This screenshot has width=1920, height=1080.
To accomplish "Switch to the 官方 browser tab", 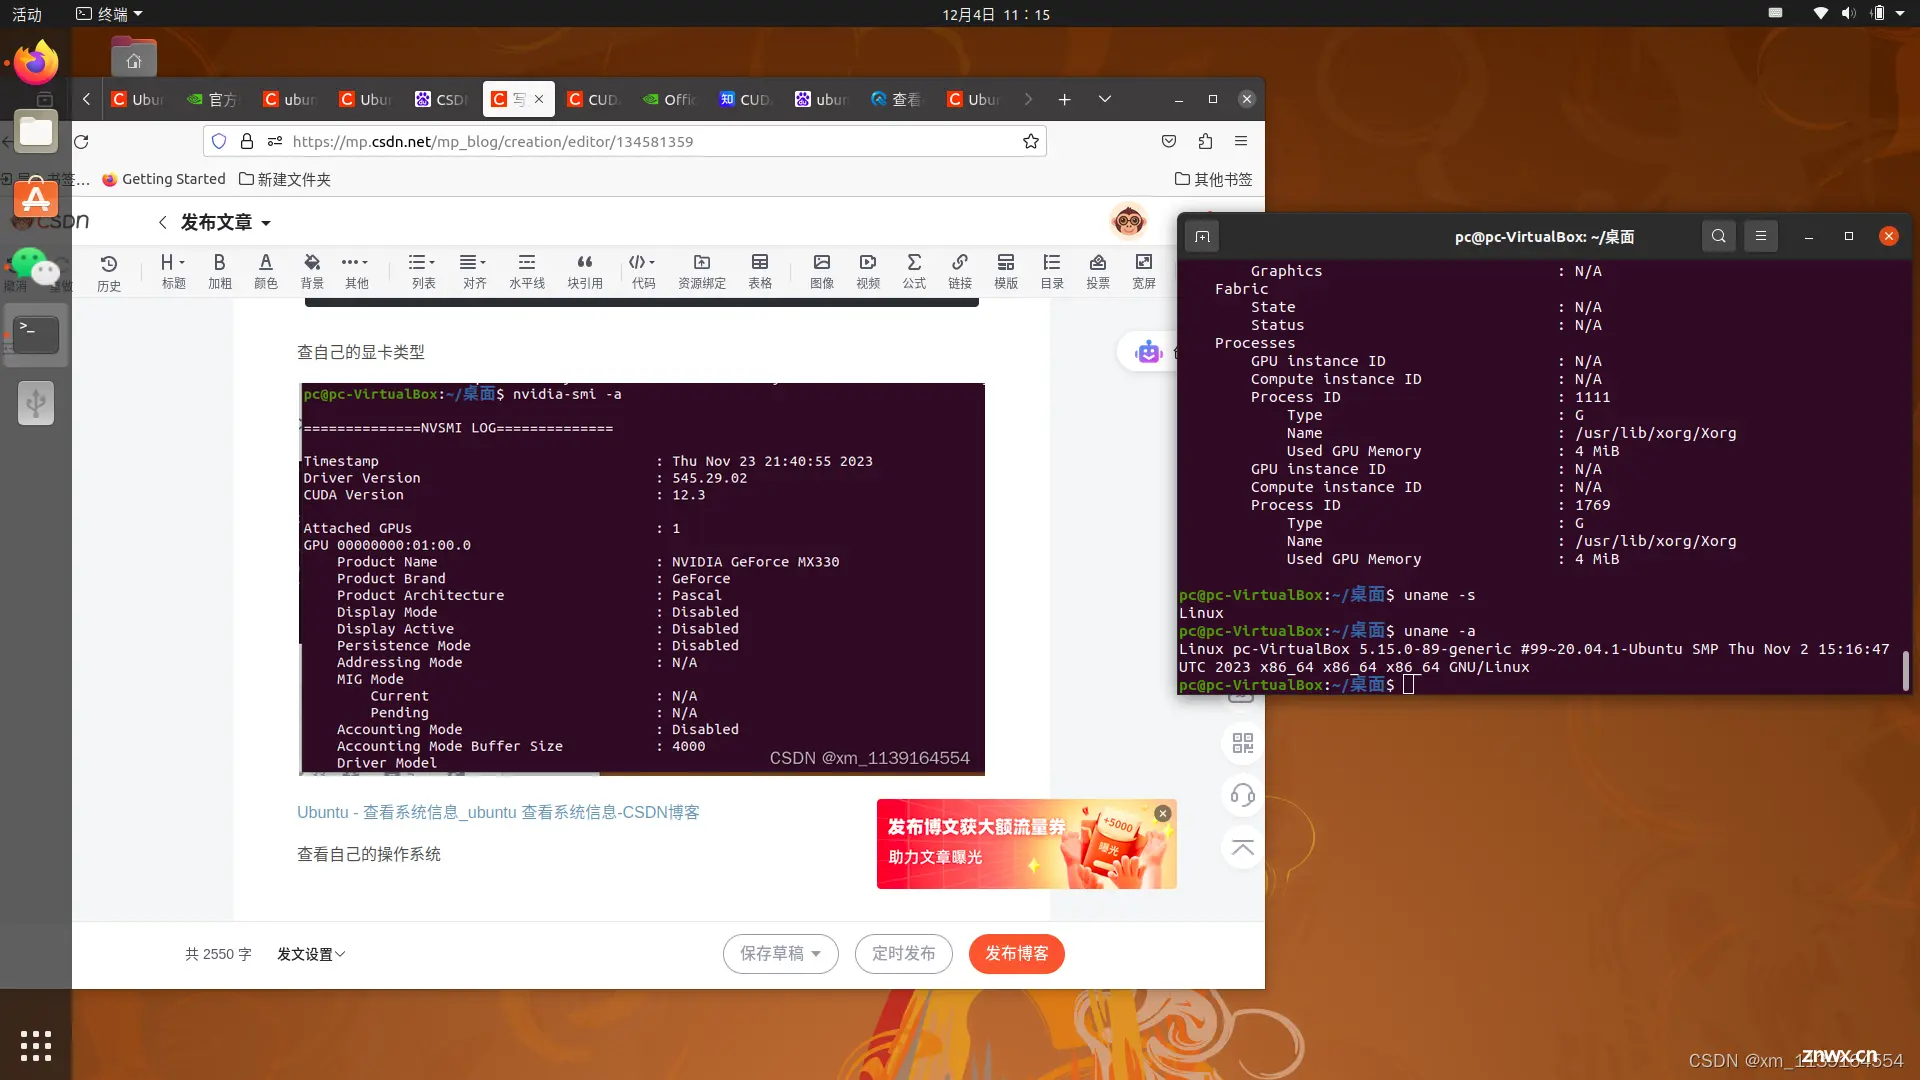I will pos(214,99).
